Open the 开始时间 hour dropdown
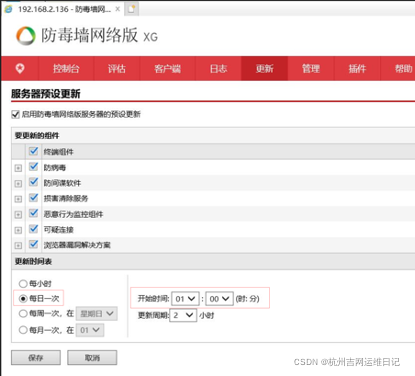Screen dimensions: 415x376 tap(185, 299)
